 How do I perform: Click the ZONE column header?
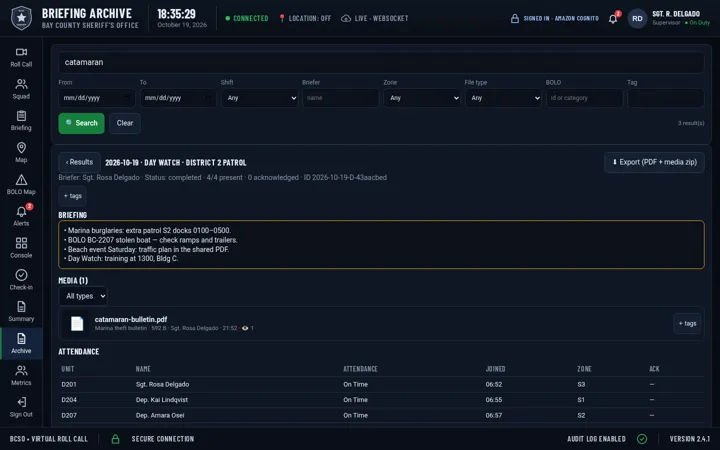(x=584, y=369)
